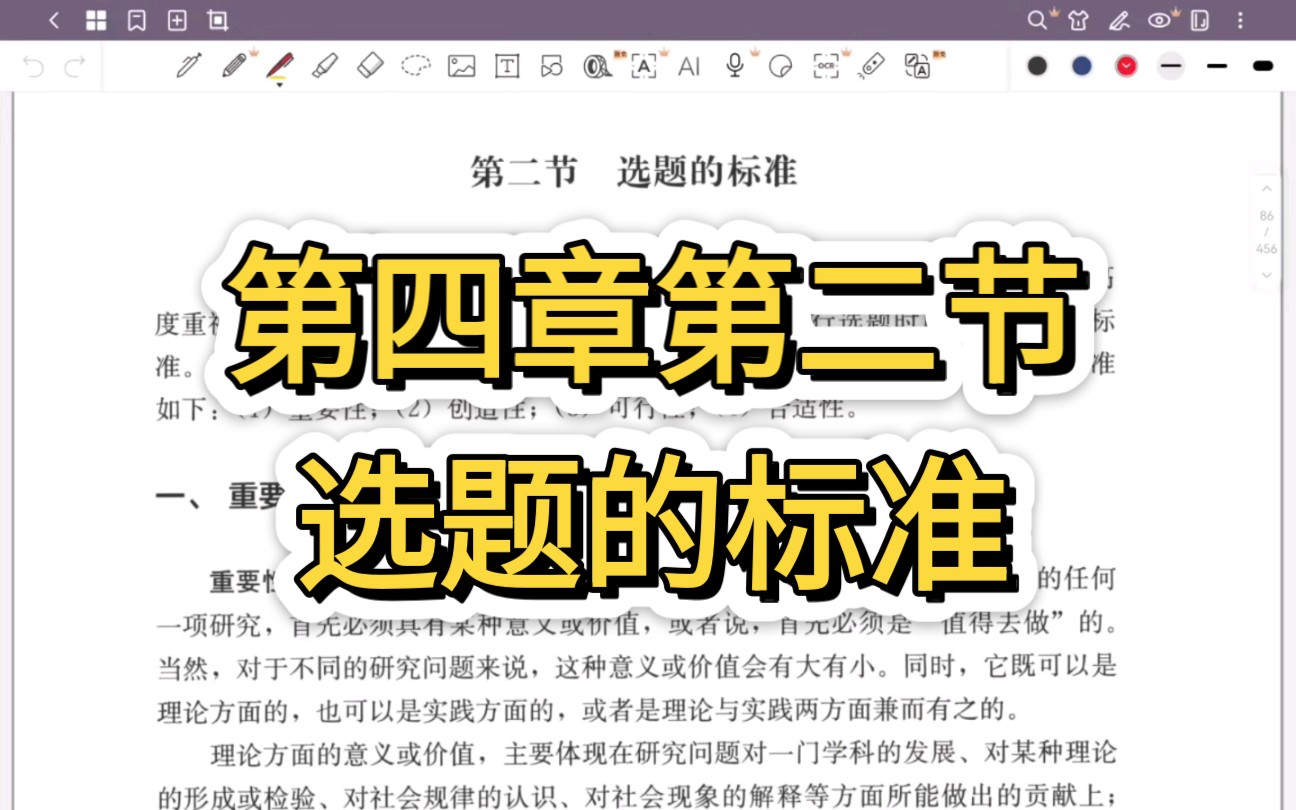1296x810 pixels.
Task: Open the bookmark panel
Action: (x=137, y=20)
